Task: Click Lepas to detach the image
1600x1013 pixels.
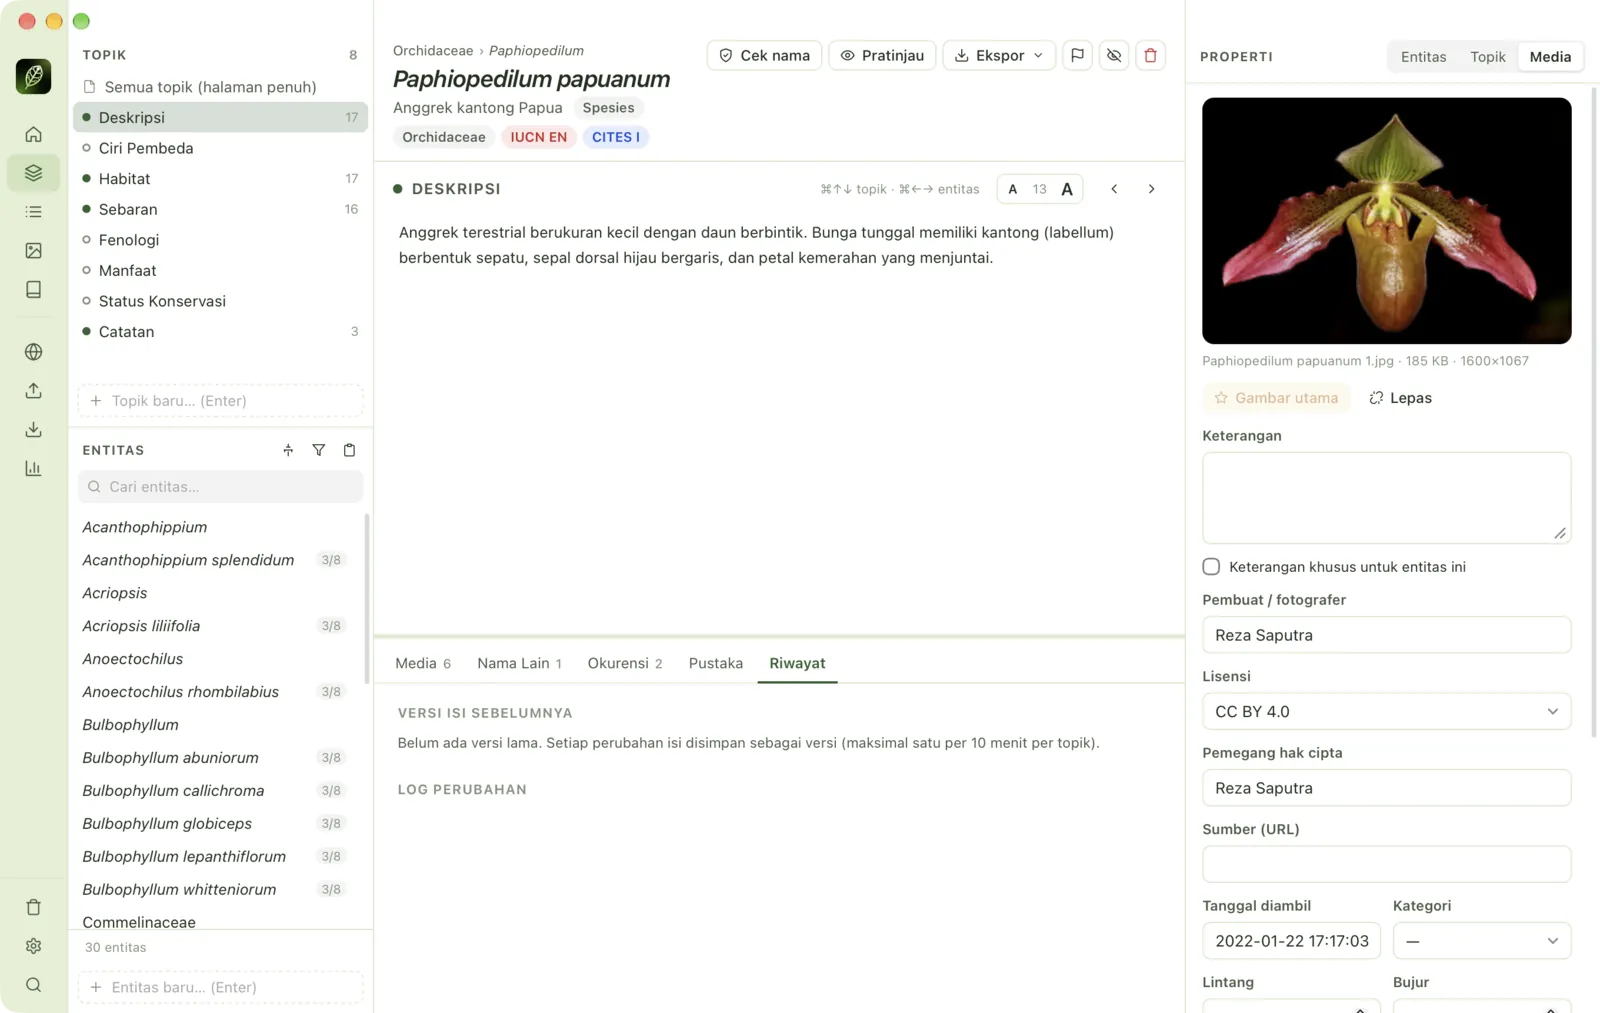Action: pyautogui.click(x=1400, y=398)
